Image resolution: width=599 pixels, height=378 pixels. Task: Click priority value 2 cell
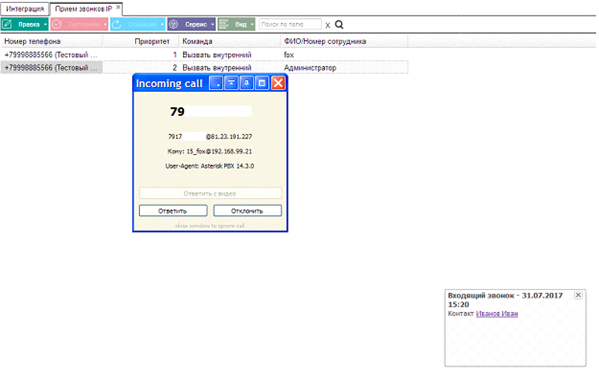[175, 68]
